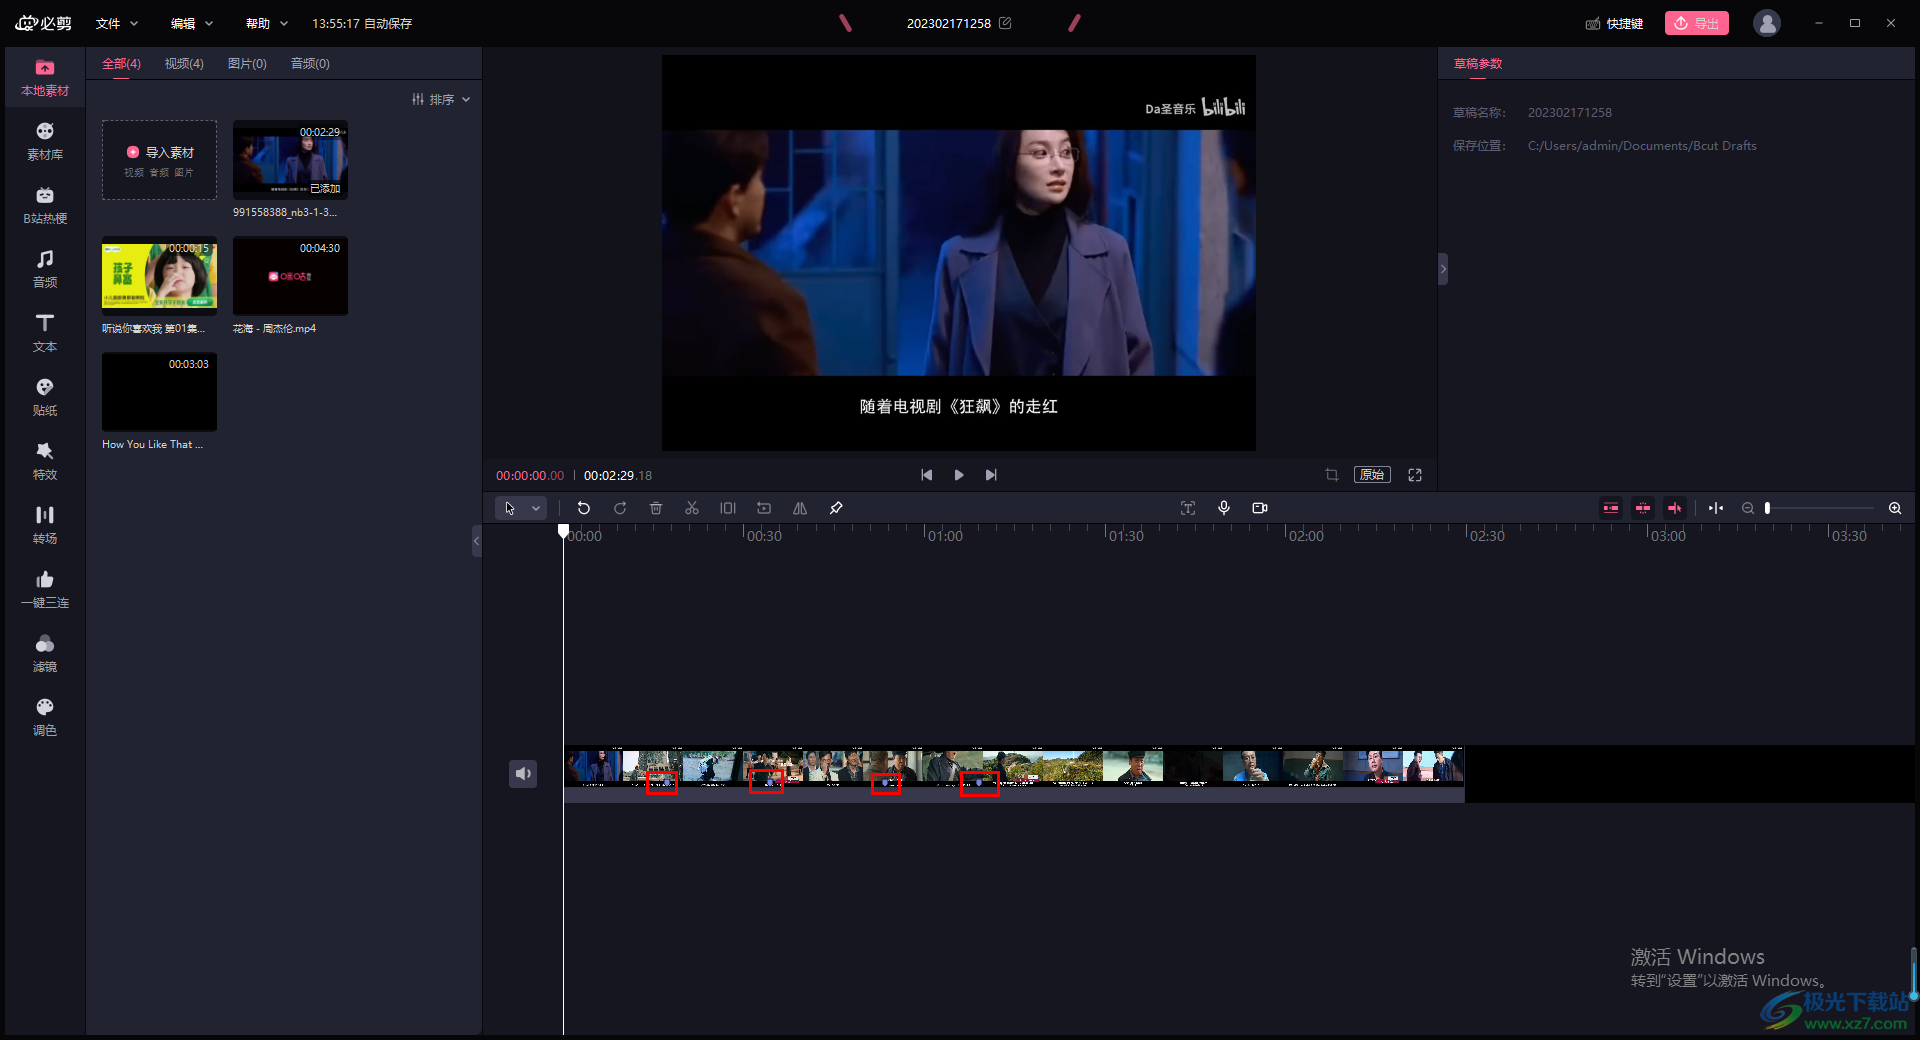Expand the selection tool dropdown arrow
Screen dimensions: 1920x1040
[x=536, y=508]
